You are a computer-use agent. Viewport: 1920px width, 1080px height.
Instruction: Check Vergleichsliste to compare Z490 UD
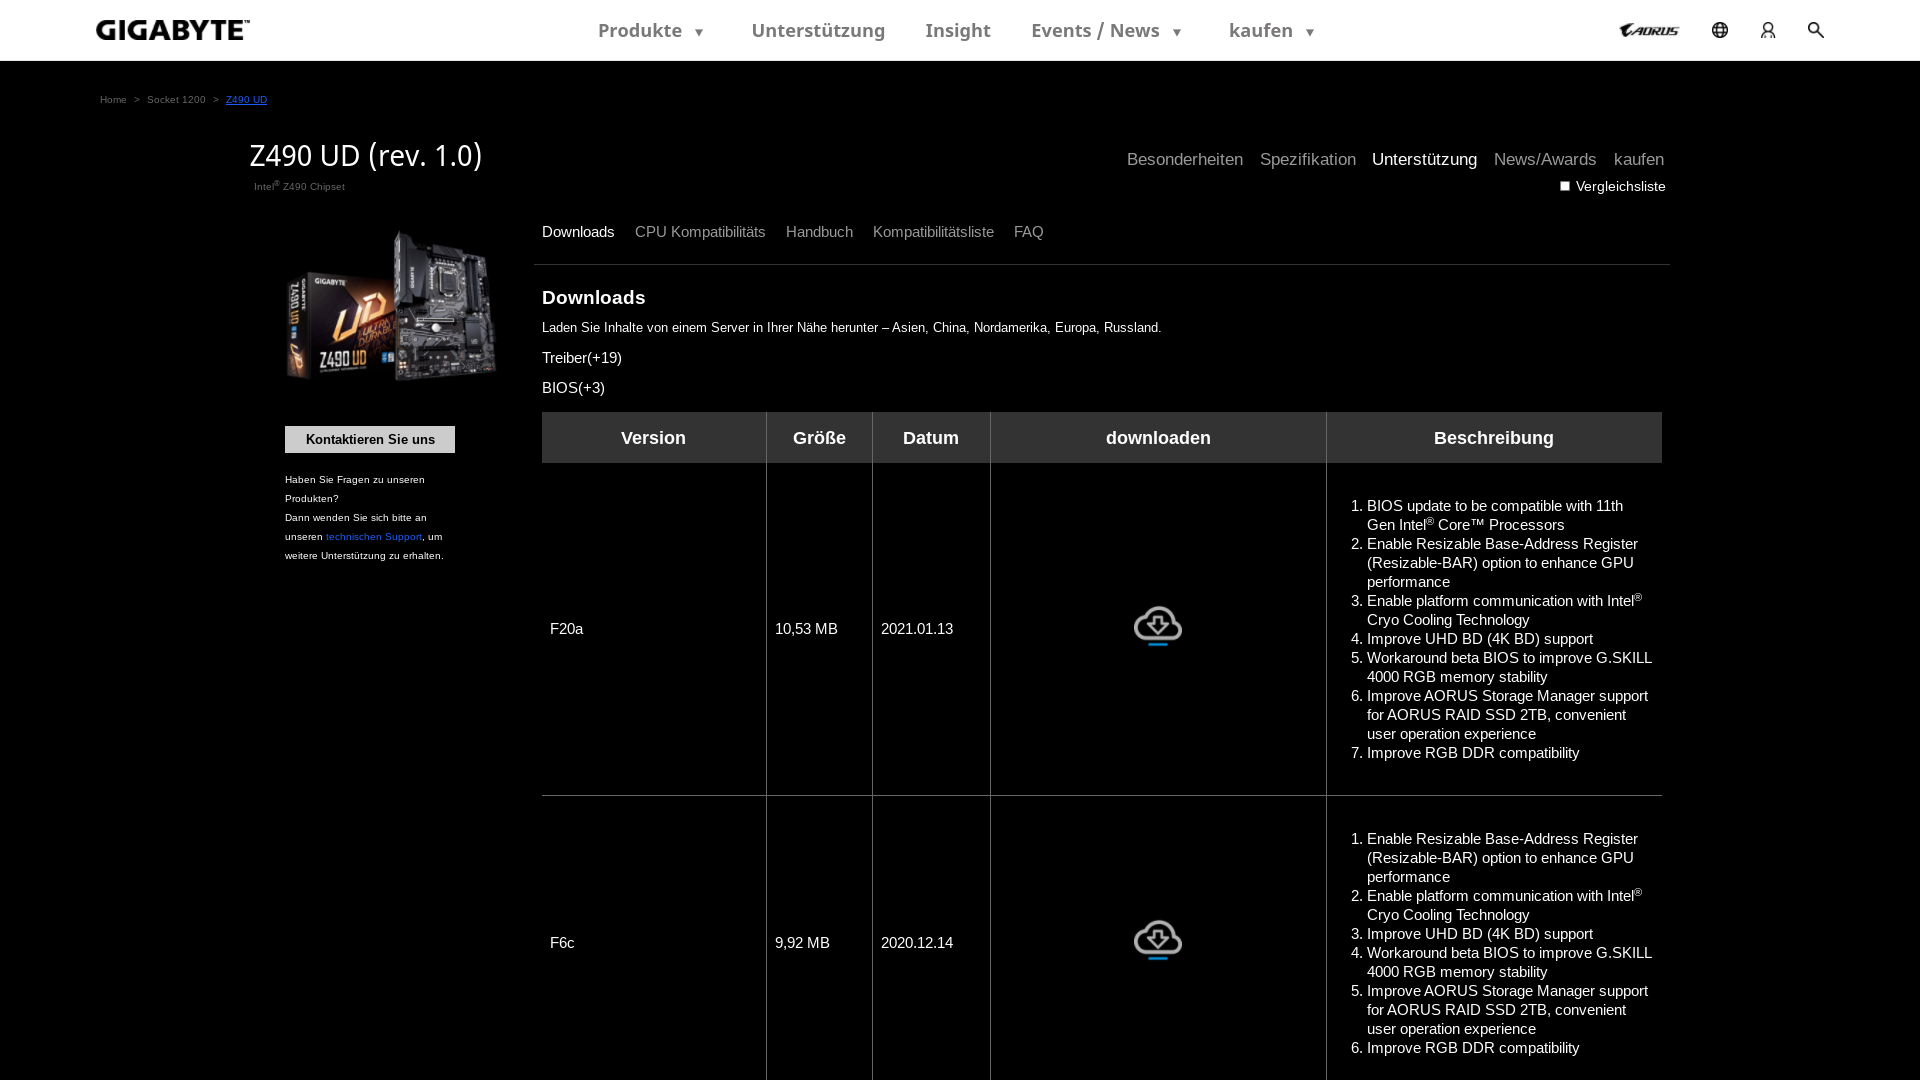(1564, 186)
